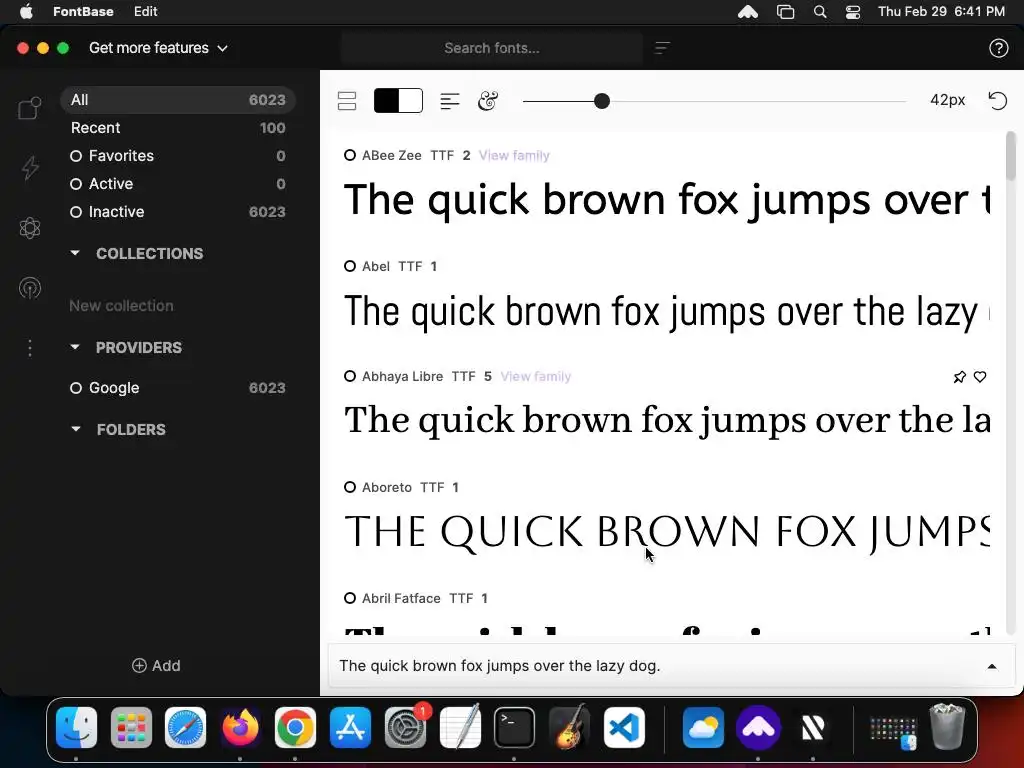Open Spotlight search in menu bar

click(x=820, y=11)
